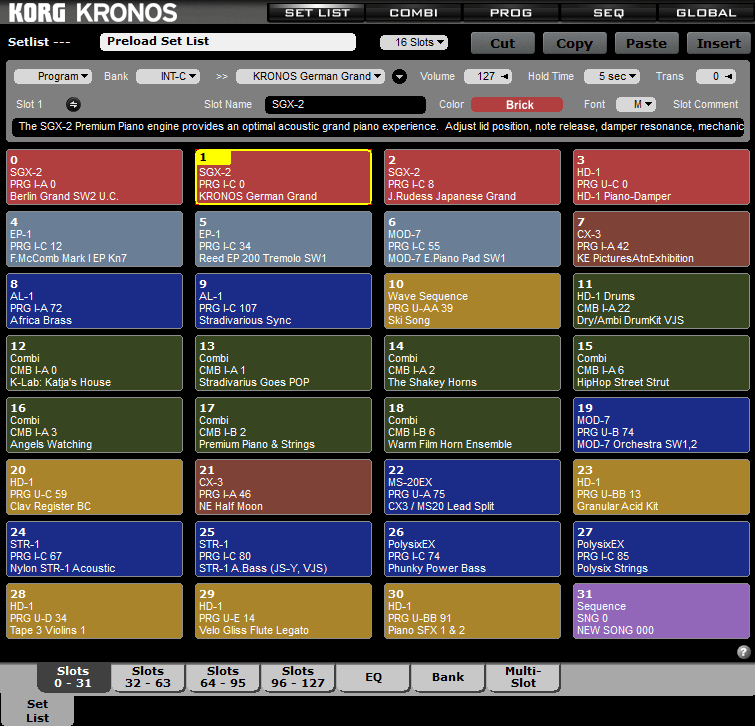Open the Slots 0 - 31 tab

pos(73,677)
